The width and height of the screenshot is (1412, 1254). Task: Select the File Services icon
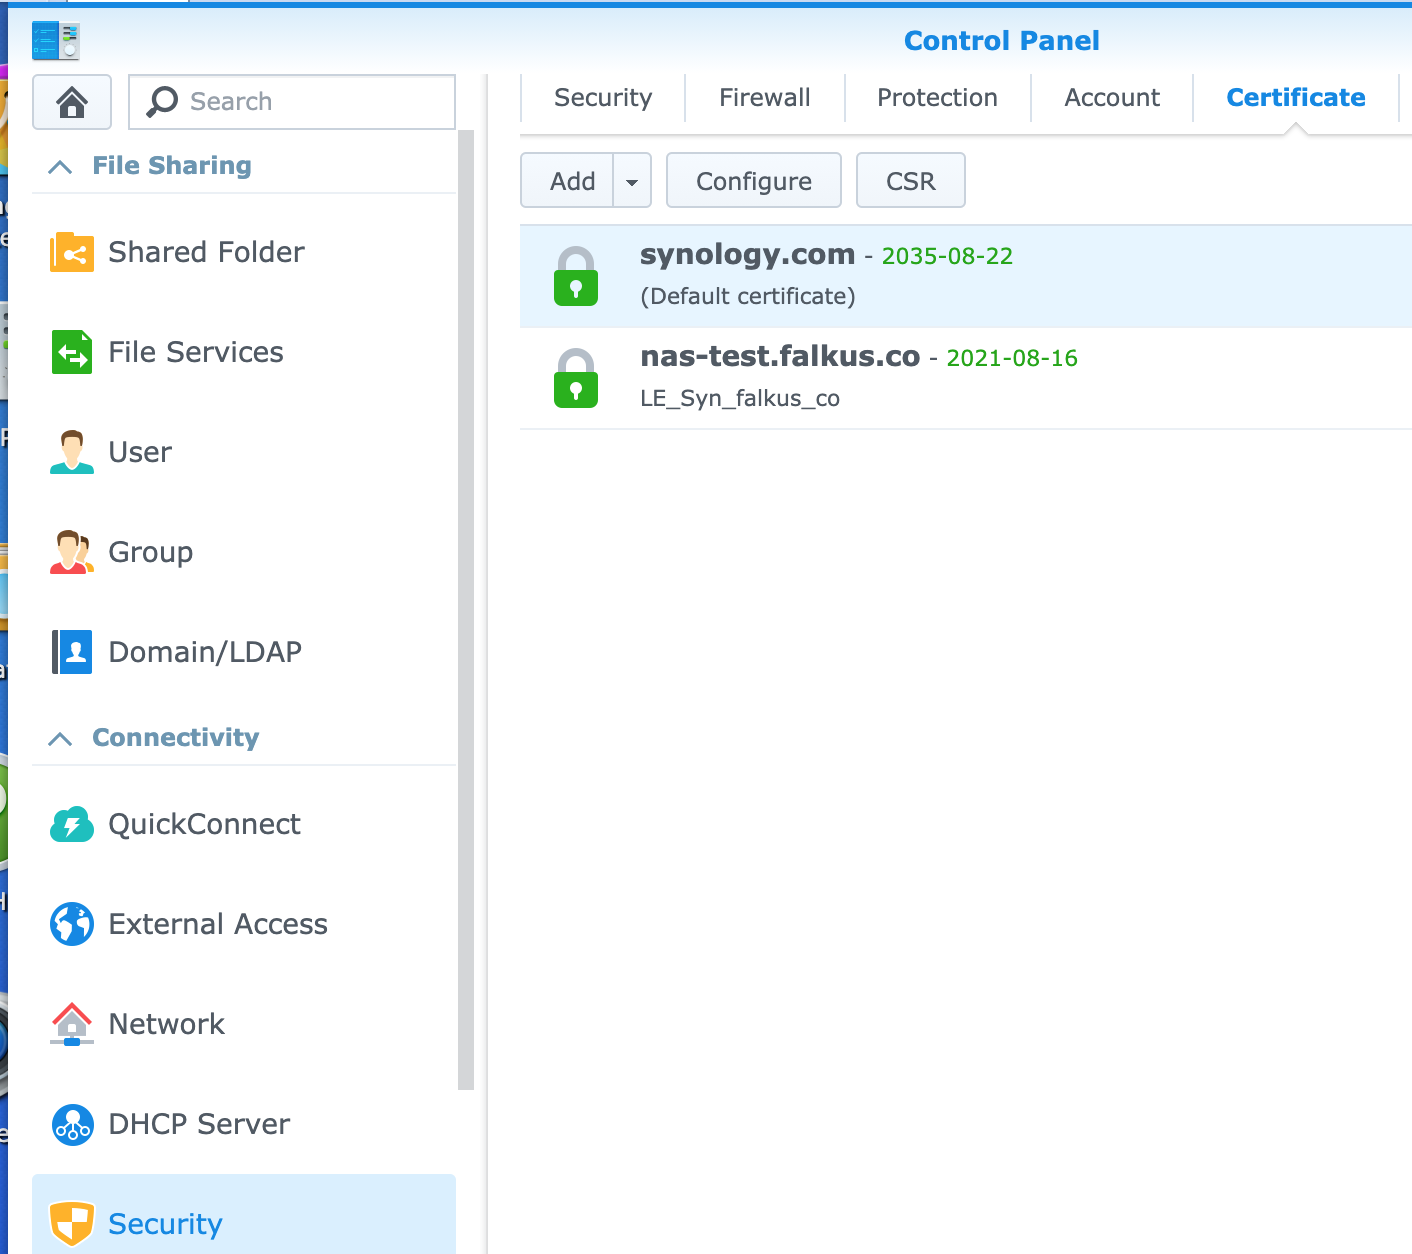click(71, 352)
